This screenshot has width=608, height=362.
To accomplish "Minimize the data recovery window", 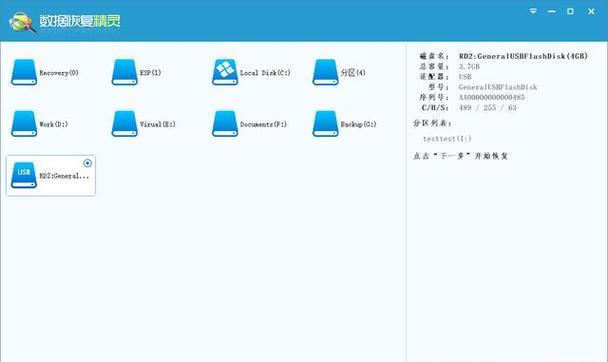I will (x=552, y=12).
